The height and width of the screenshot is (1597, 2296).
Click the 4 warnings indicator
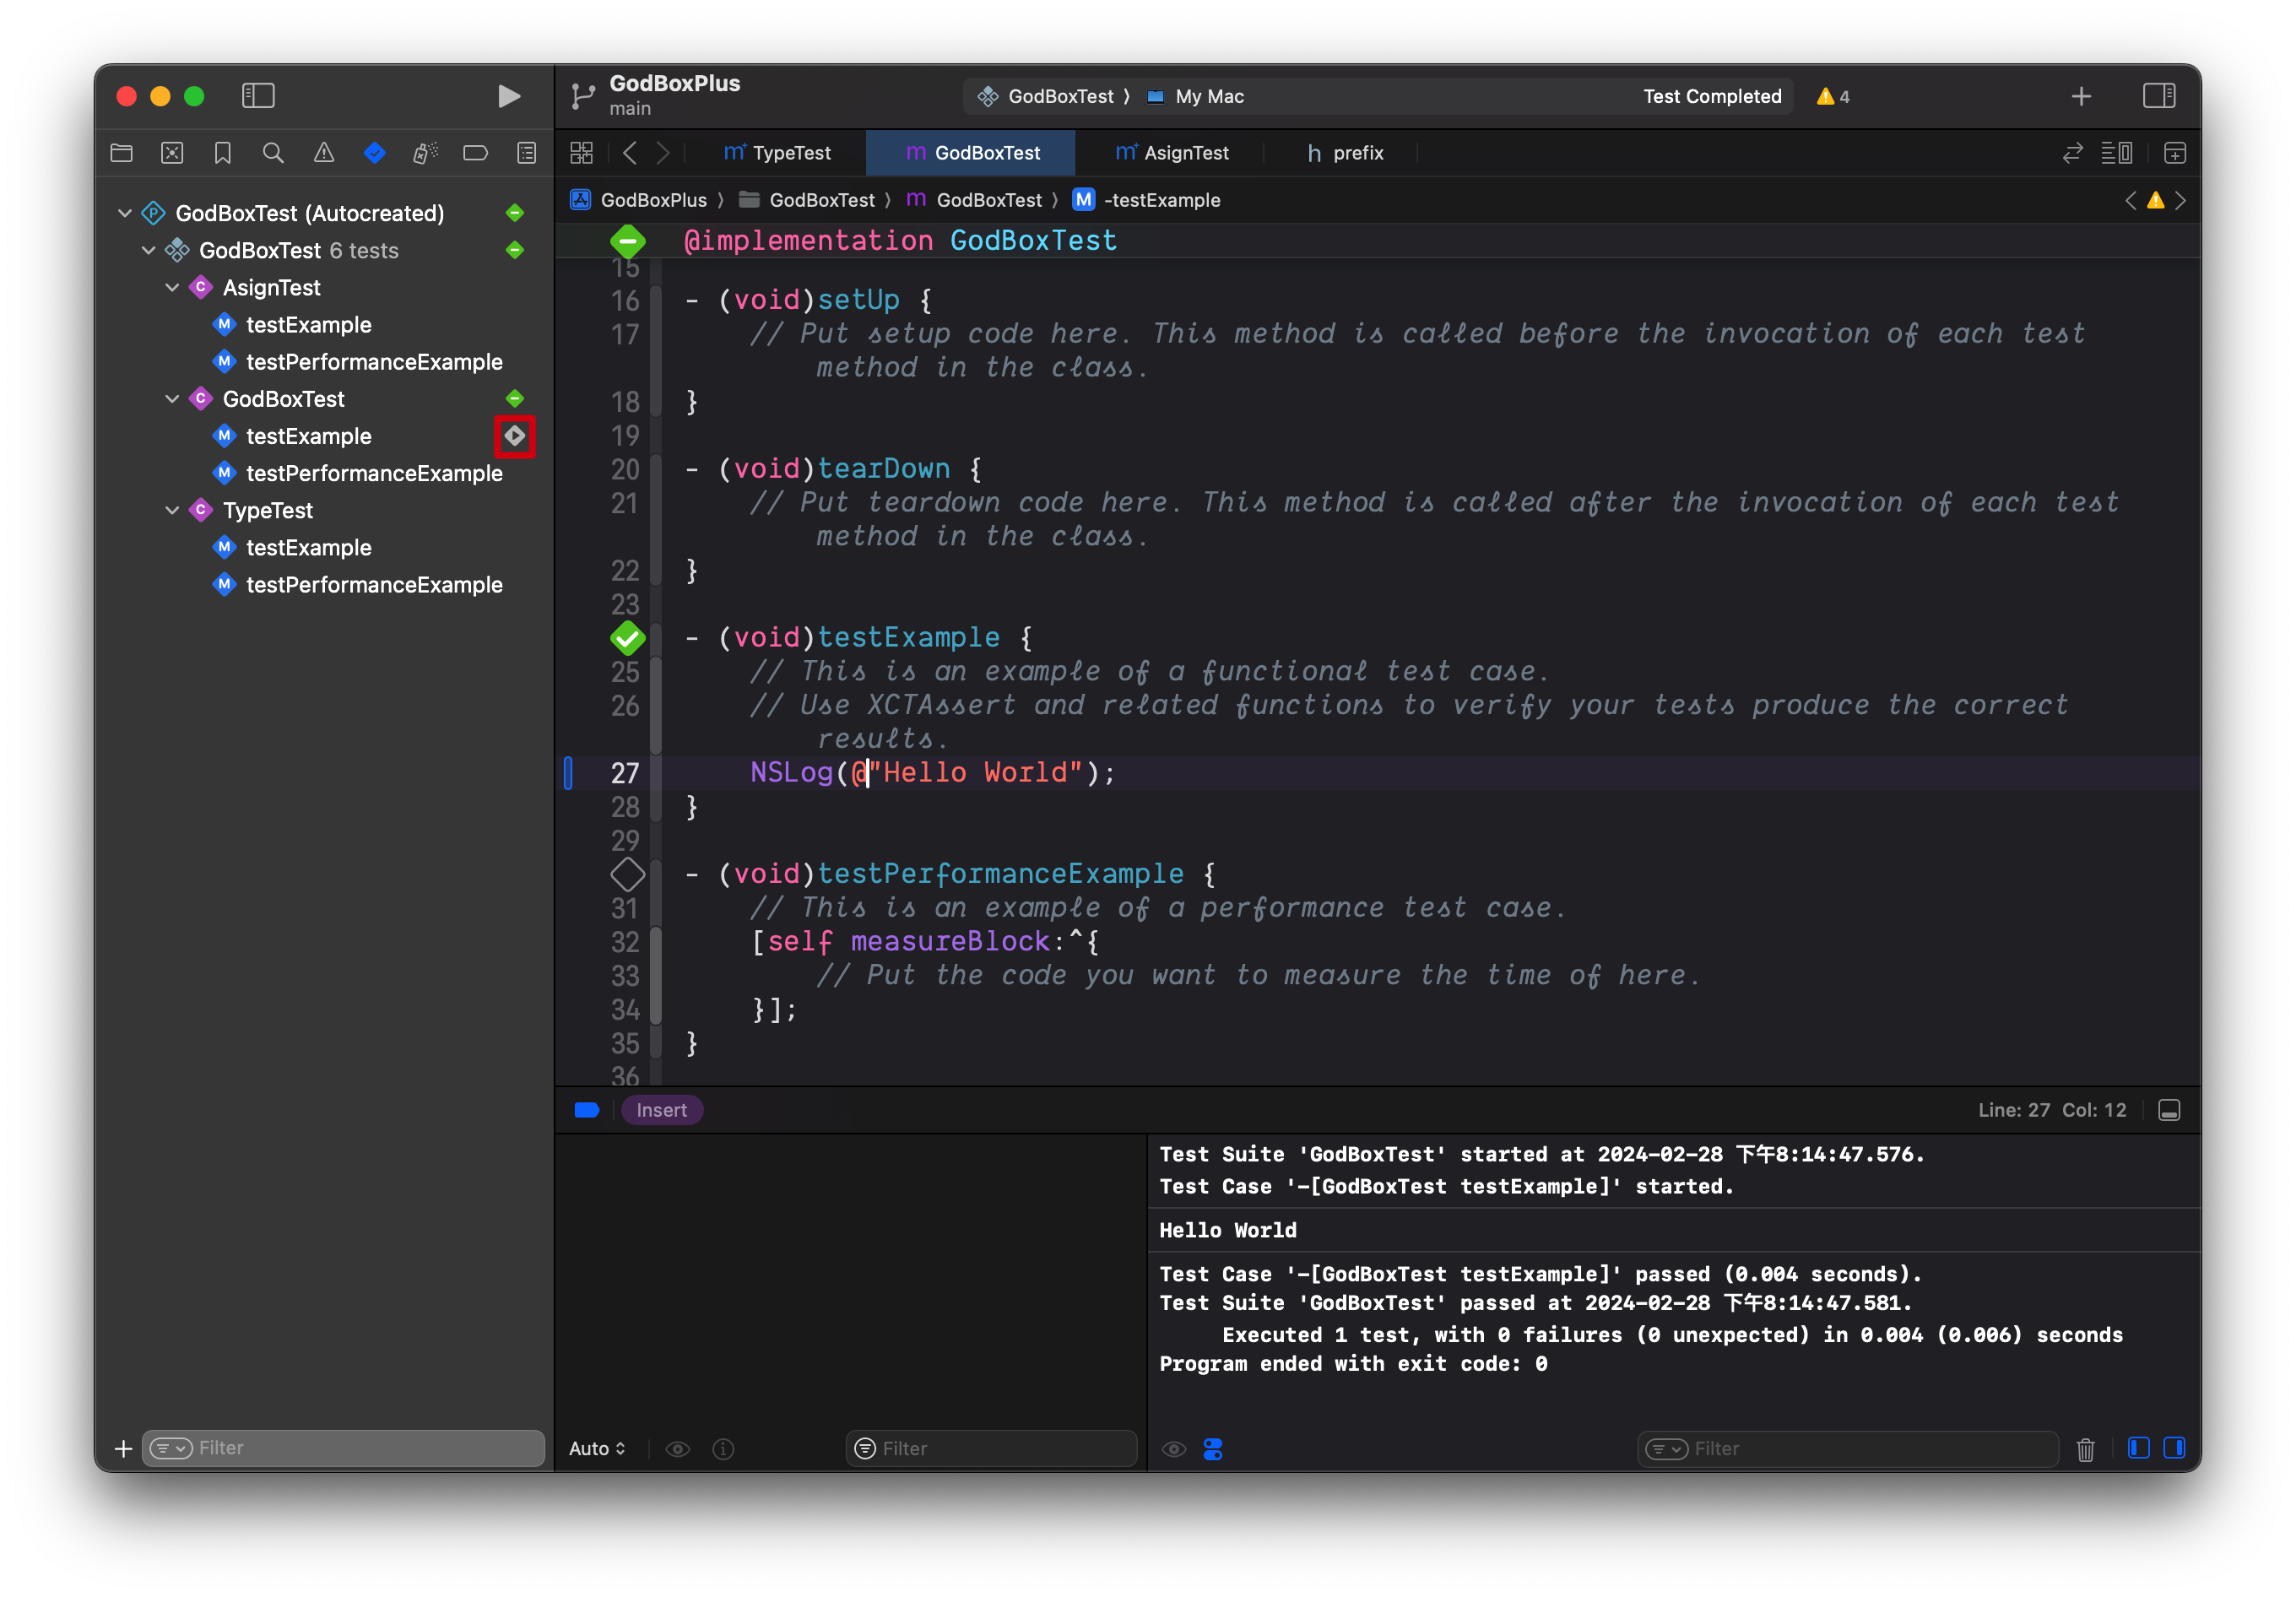tap(1832, 97)
